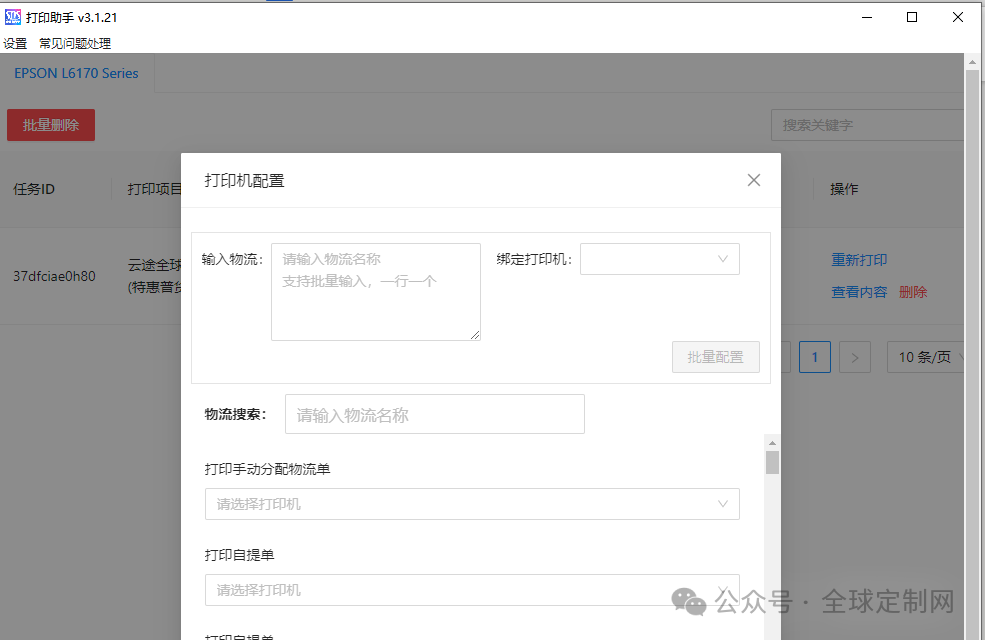Viewport: 985px width, 640px height.
Task: Click the 打印助手 application icon in title bar
Action: pyautogui.click(x=13, y=17)
